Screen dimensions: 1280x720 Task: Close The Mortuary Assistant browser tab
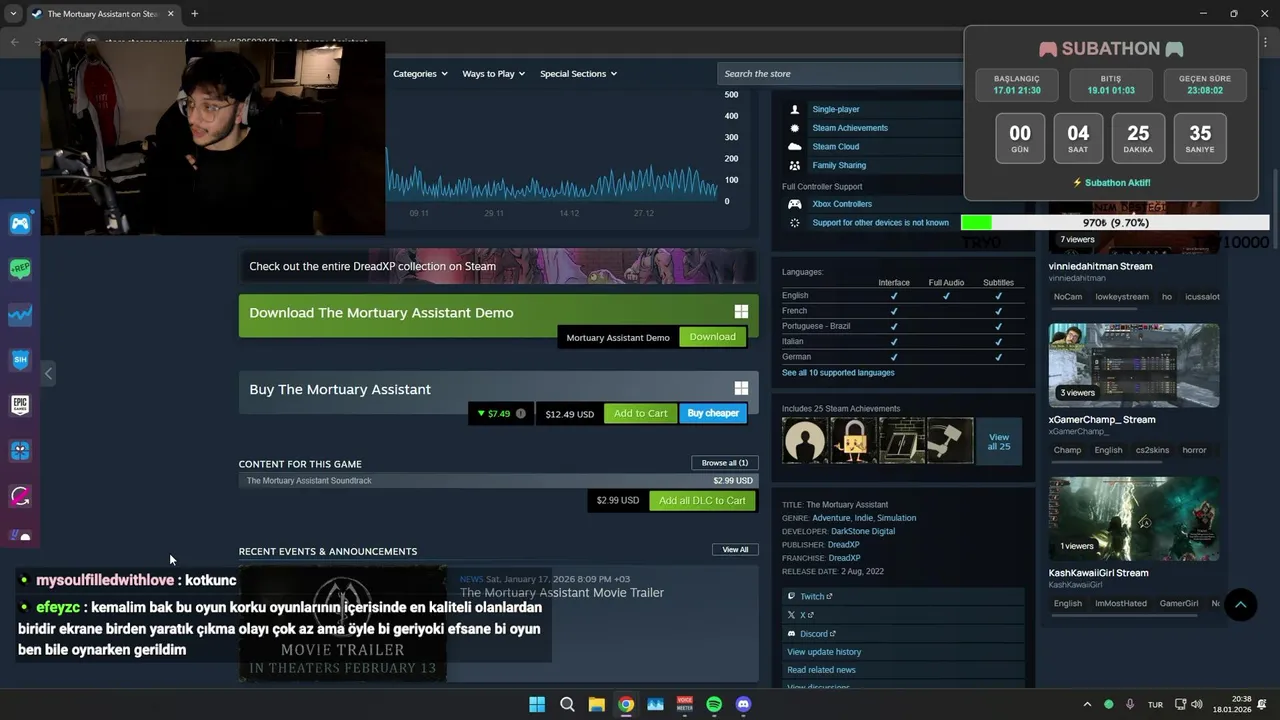(x=171, y=14)
